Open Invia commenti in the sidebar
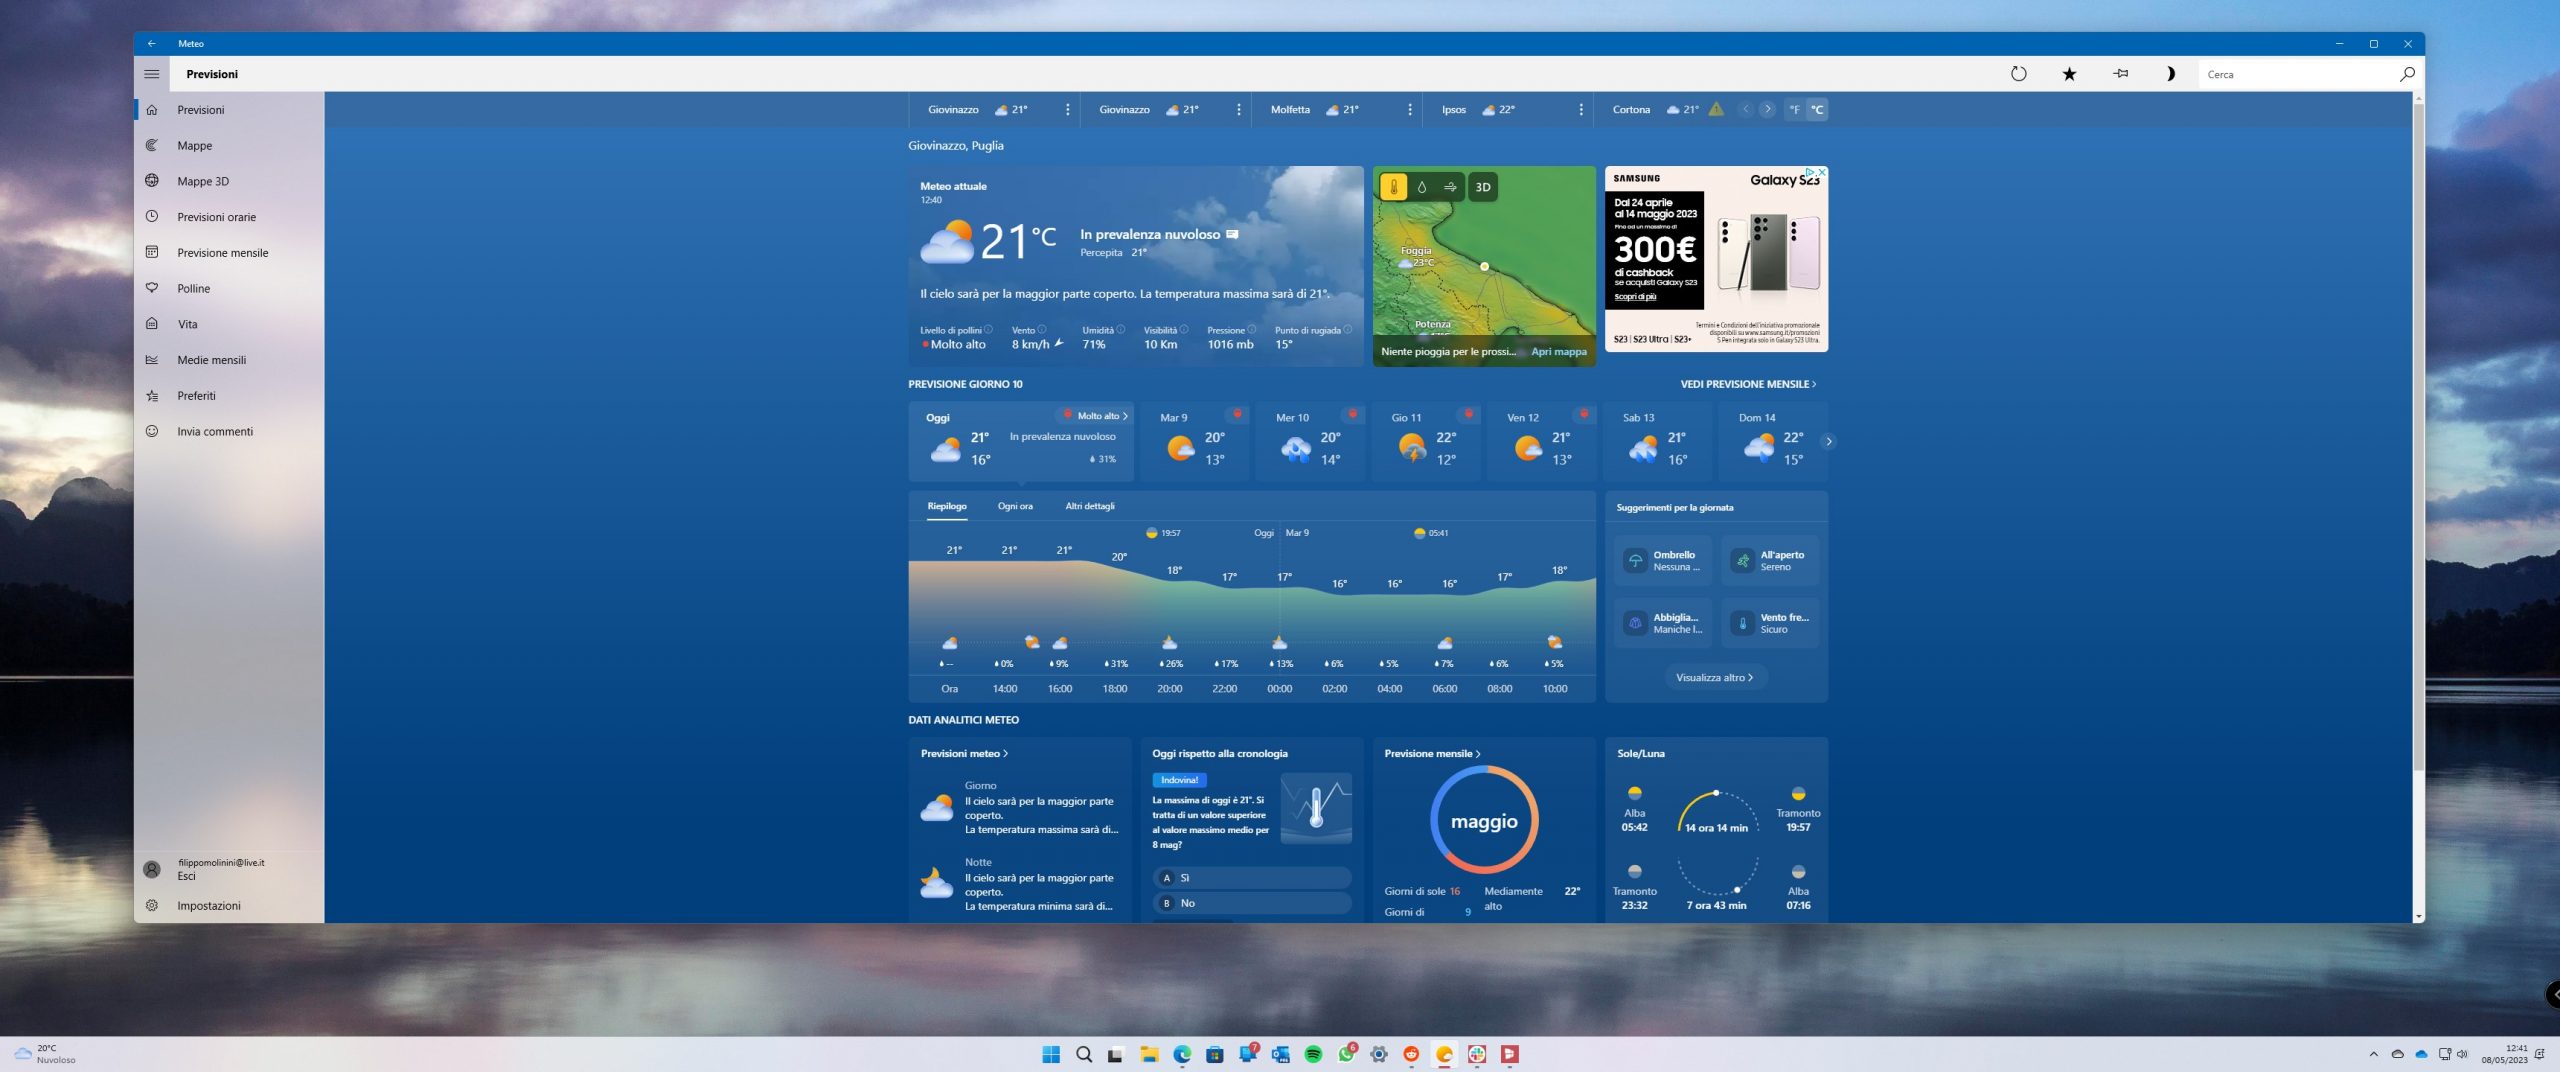Screen dimensions: 2560x1072 (229, 432)
